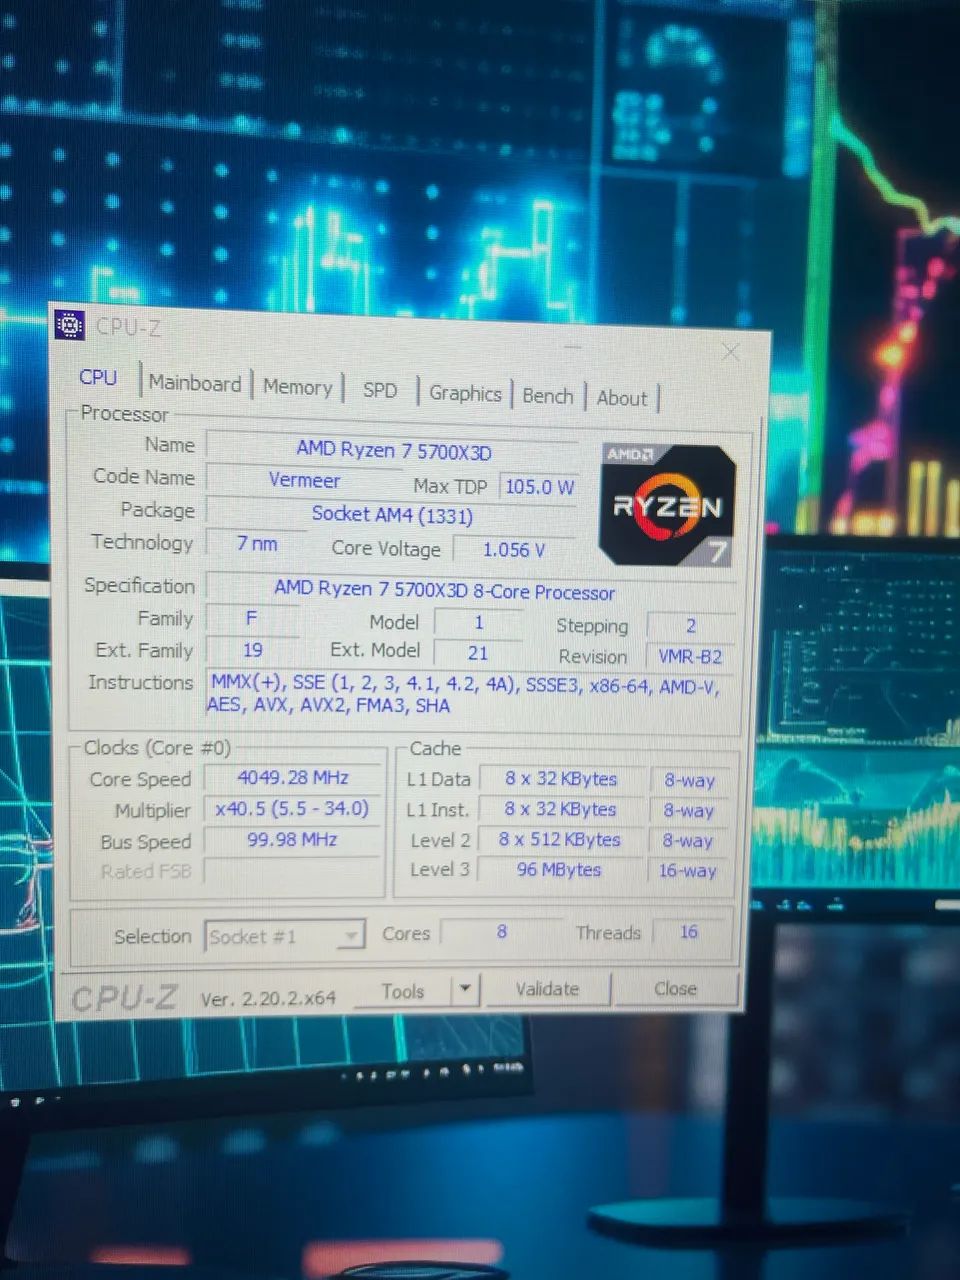The height and width of the screenshot is (1280, 960).
Task: Expand the Socket #1 selection combo box
Action: [284, 937]
